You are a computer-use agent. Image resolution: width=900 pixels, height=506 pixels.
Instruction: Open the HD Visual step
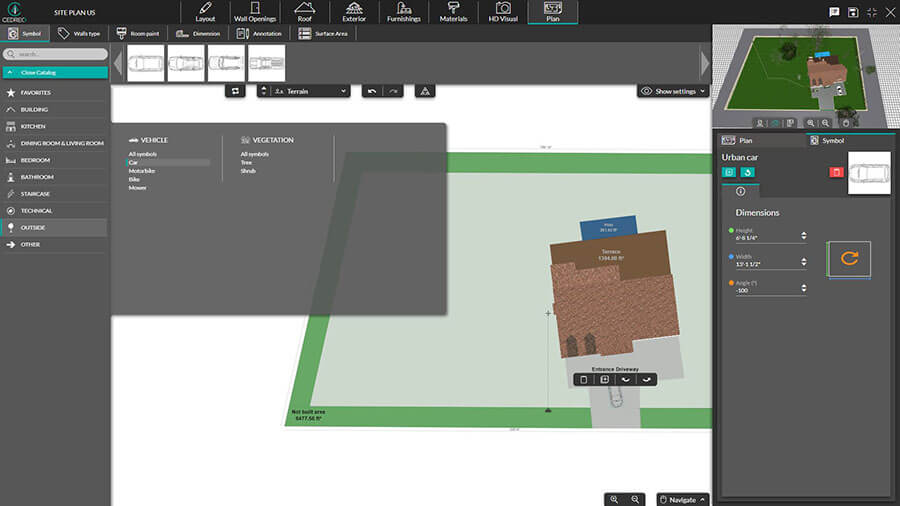[x=504, y=12]
